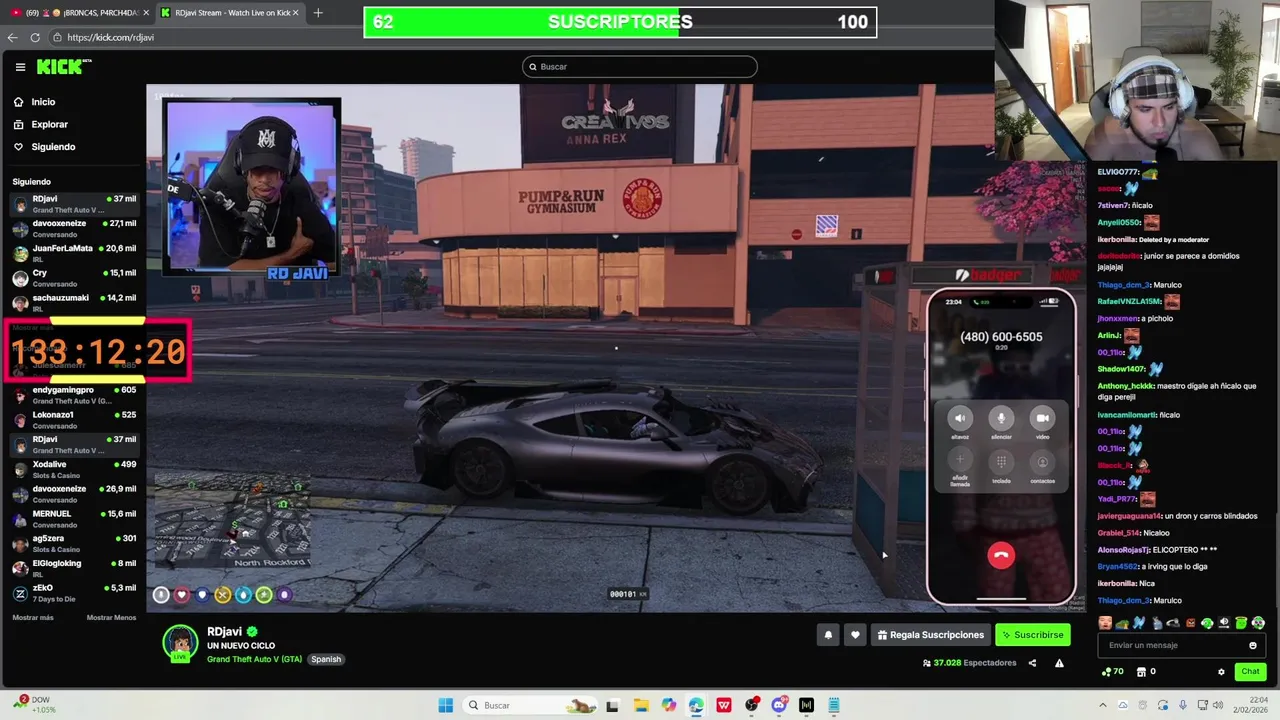The width and height of the screenshot is (1280, 720).
Task: Share the stream with the share icon
Action: [x=1032, y=663]
